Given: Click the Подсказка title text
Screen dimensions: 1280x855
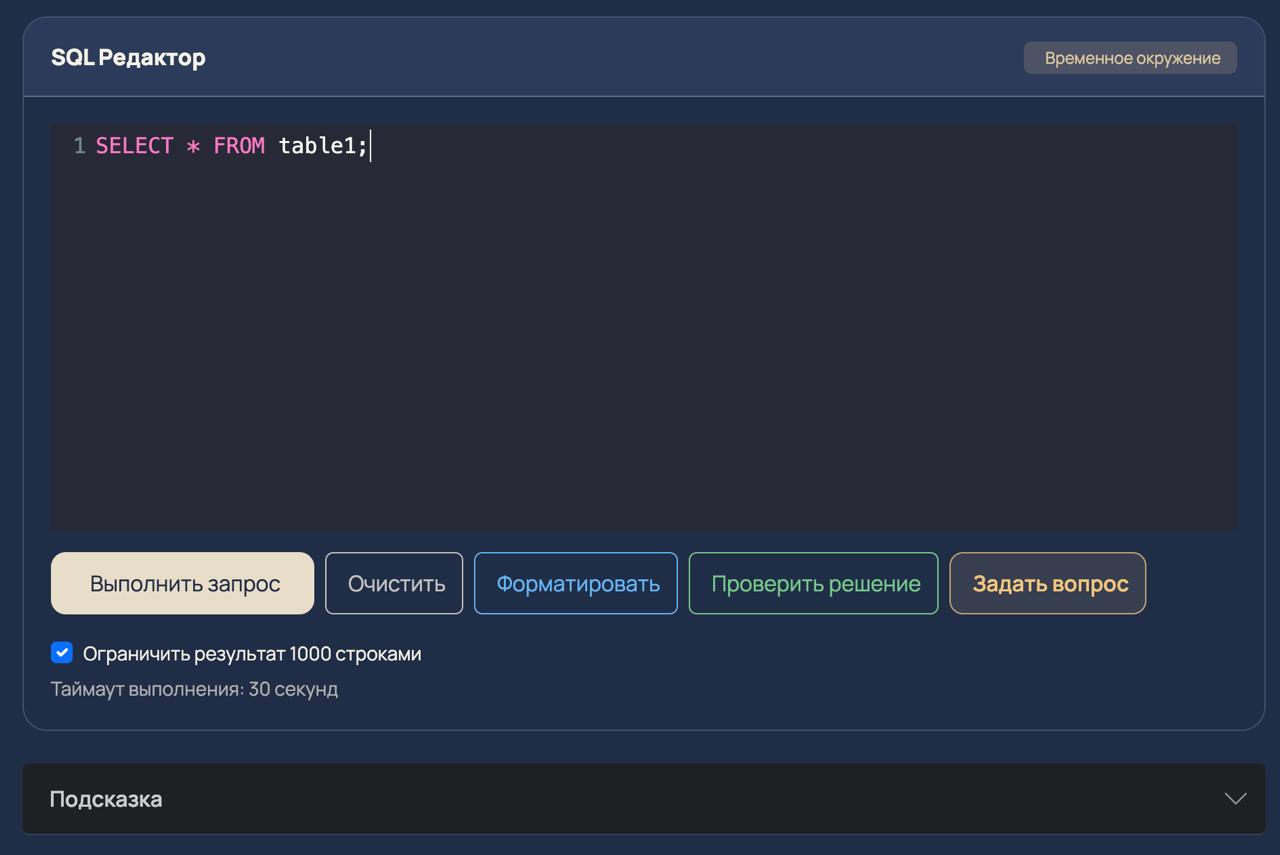Looking at the screenshot, I should click(106, 799).
